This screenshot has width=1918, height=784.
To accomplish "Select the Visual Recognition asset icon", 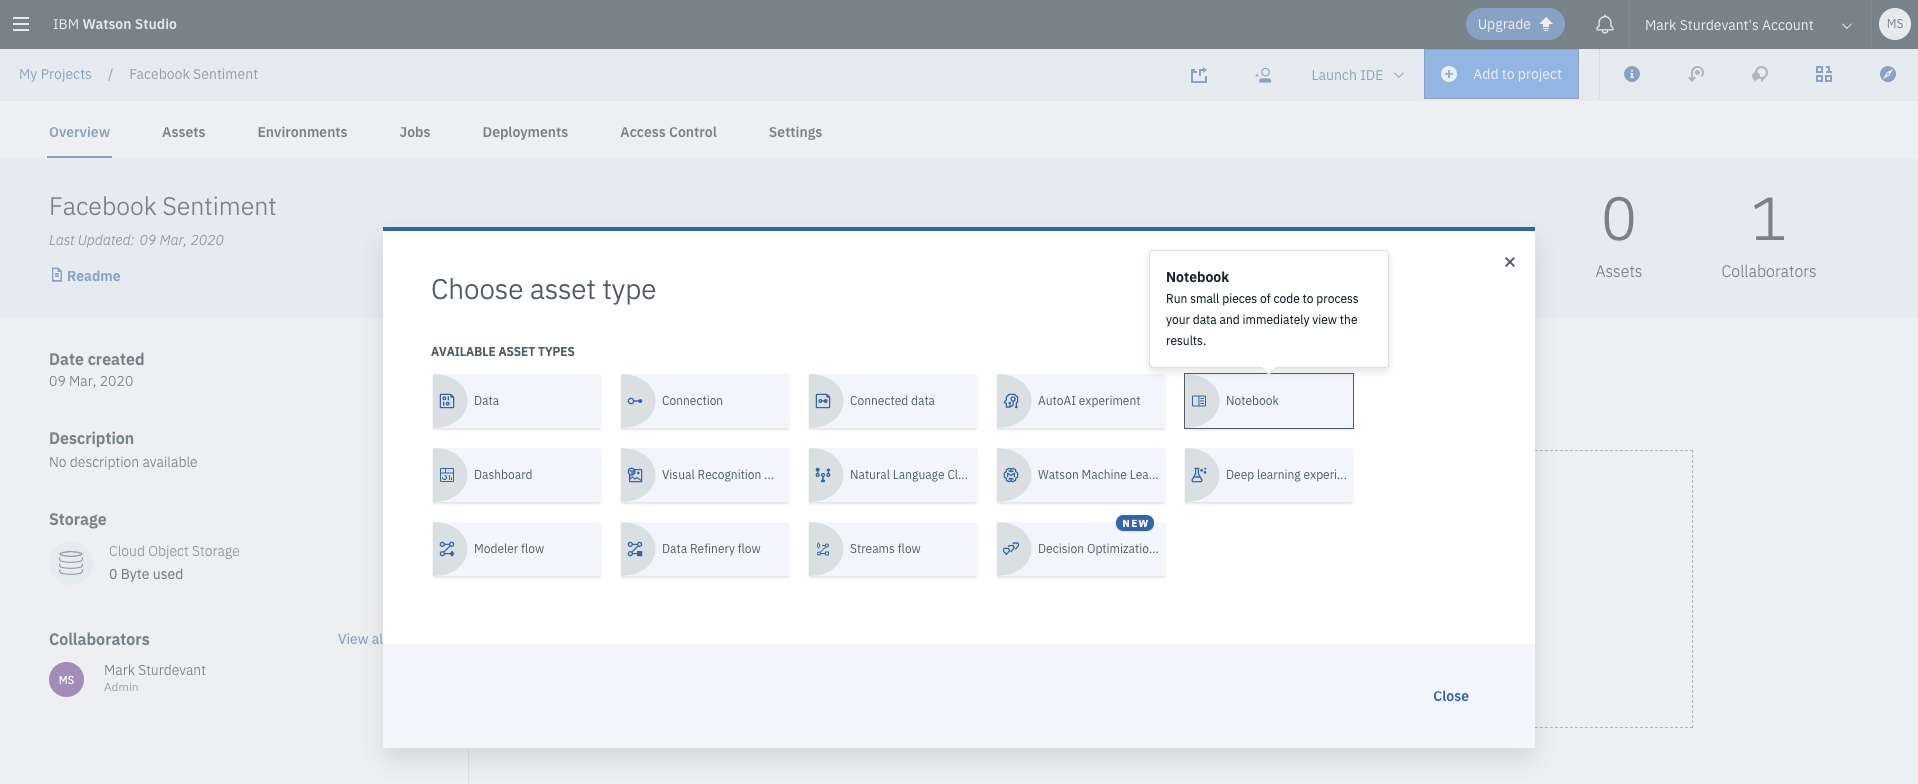I will pyautogui.click(x=635, y=475).
